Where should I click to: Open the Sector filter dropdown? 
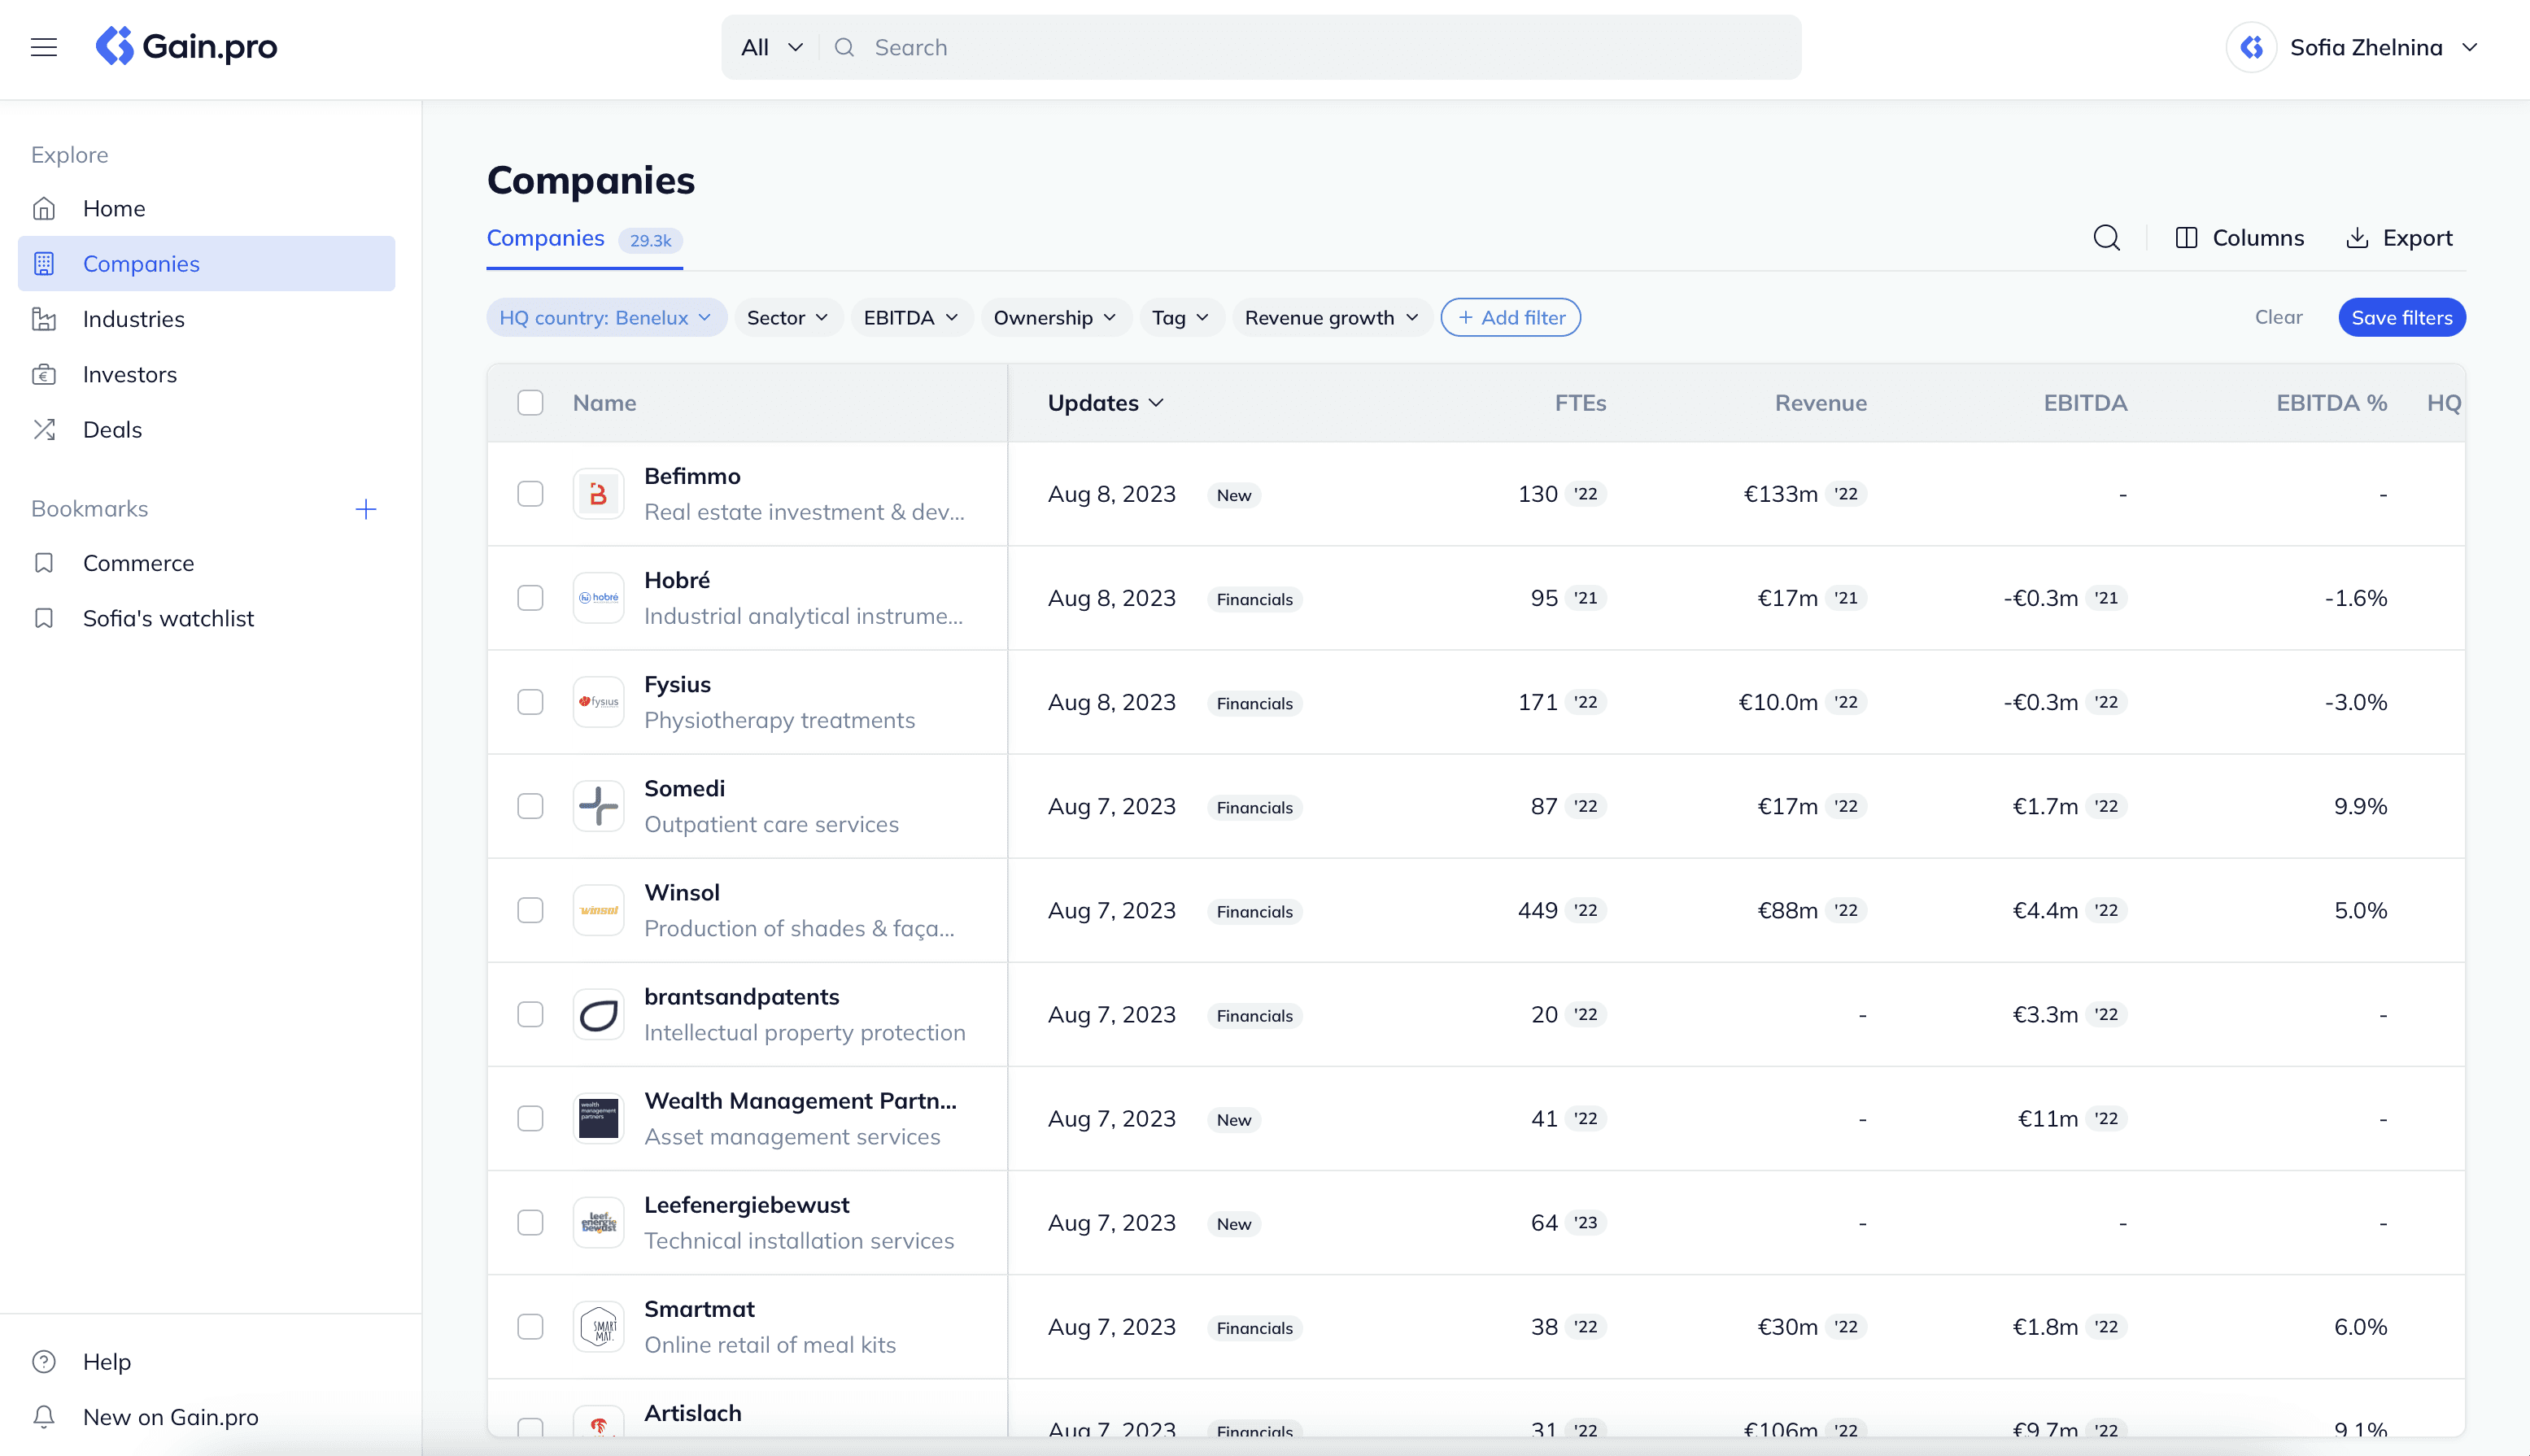(788, 317)
